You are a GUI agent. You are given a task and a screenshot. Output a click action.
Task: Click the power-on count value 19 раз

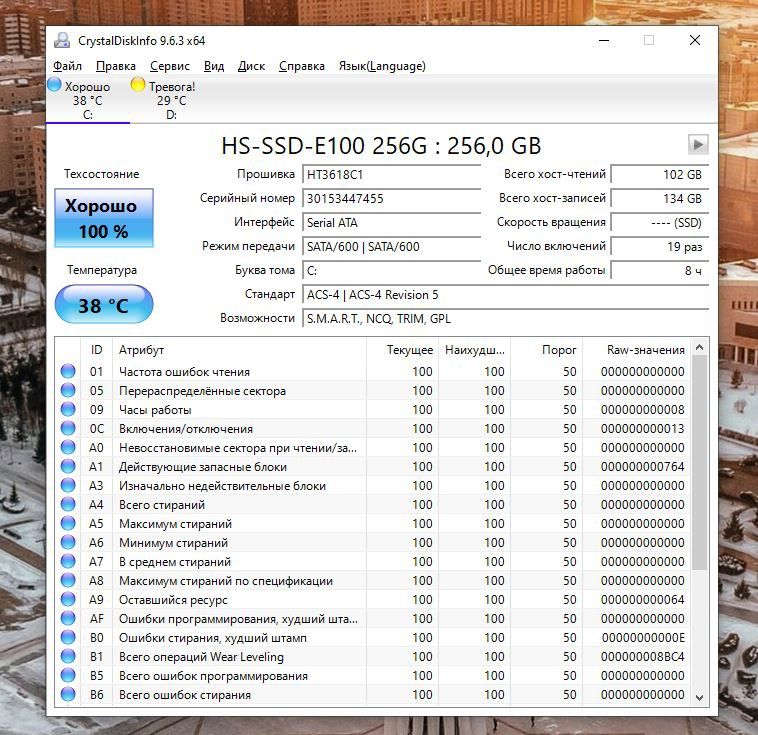[659, 247]
